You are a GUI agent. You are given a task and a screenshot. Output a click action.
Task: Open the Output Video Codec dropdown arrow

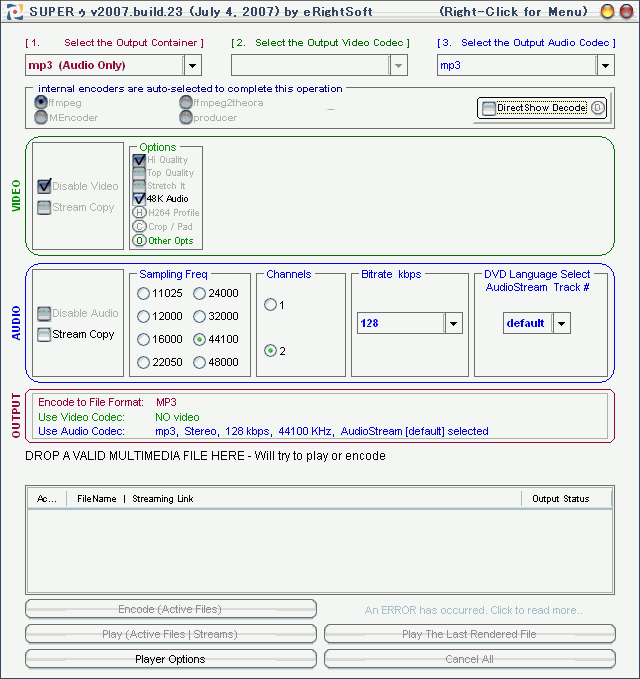coord(398,65)
